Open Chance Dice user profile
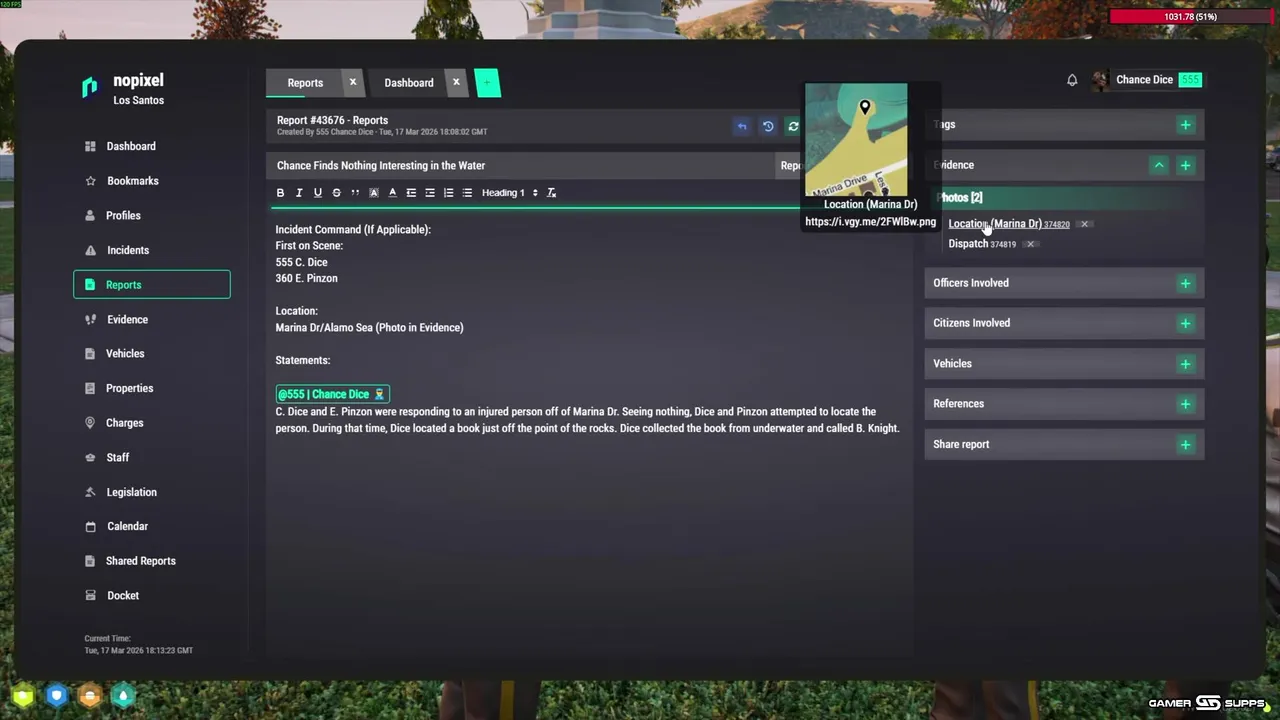This screenshot has height=720, width=1280. 1147,80
